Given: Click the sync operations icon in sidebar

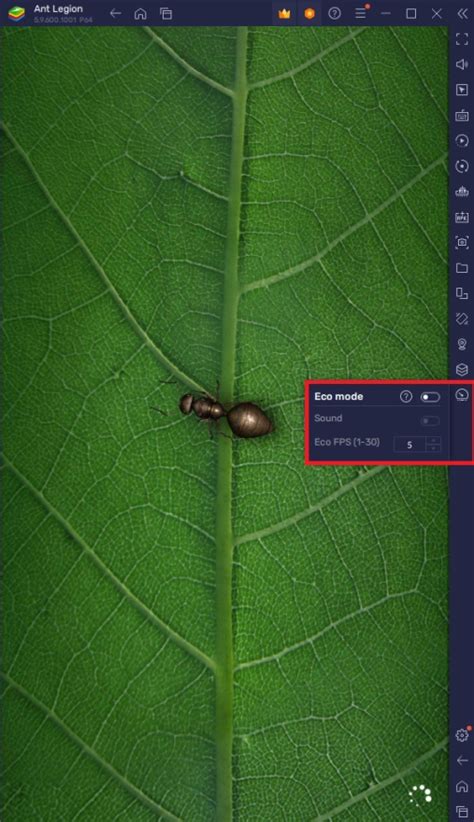Looking at the screenshot, I should pos(462,166).
